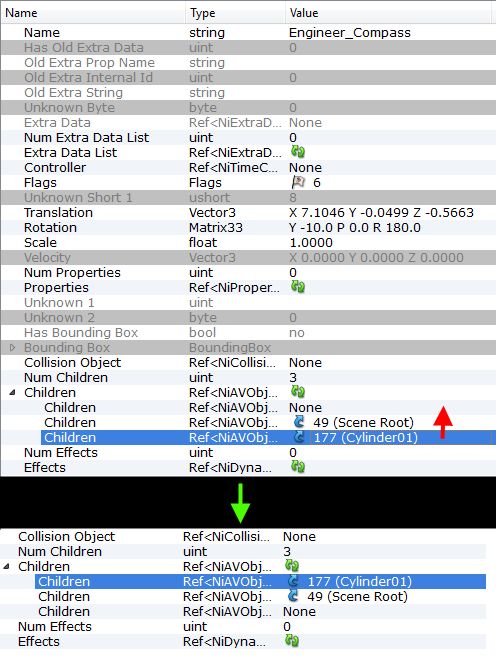The image size is (496, 659).
Task: Click the link arrow icon beside 49 (Scene Root) in upper panel
Action: coord(299,422)
